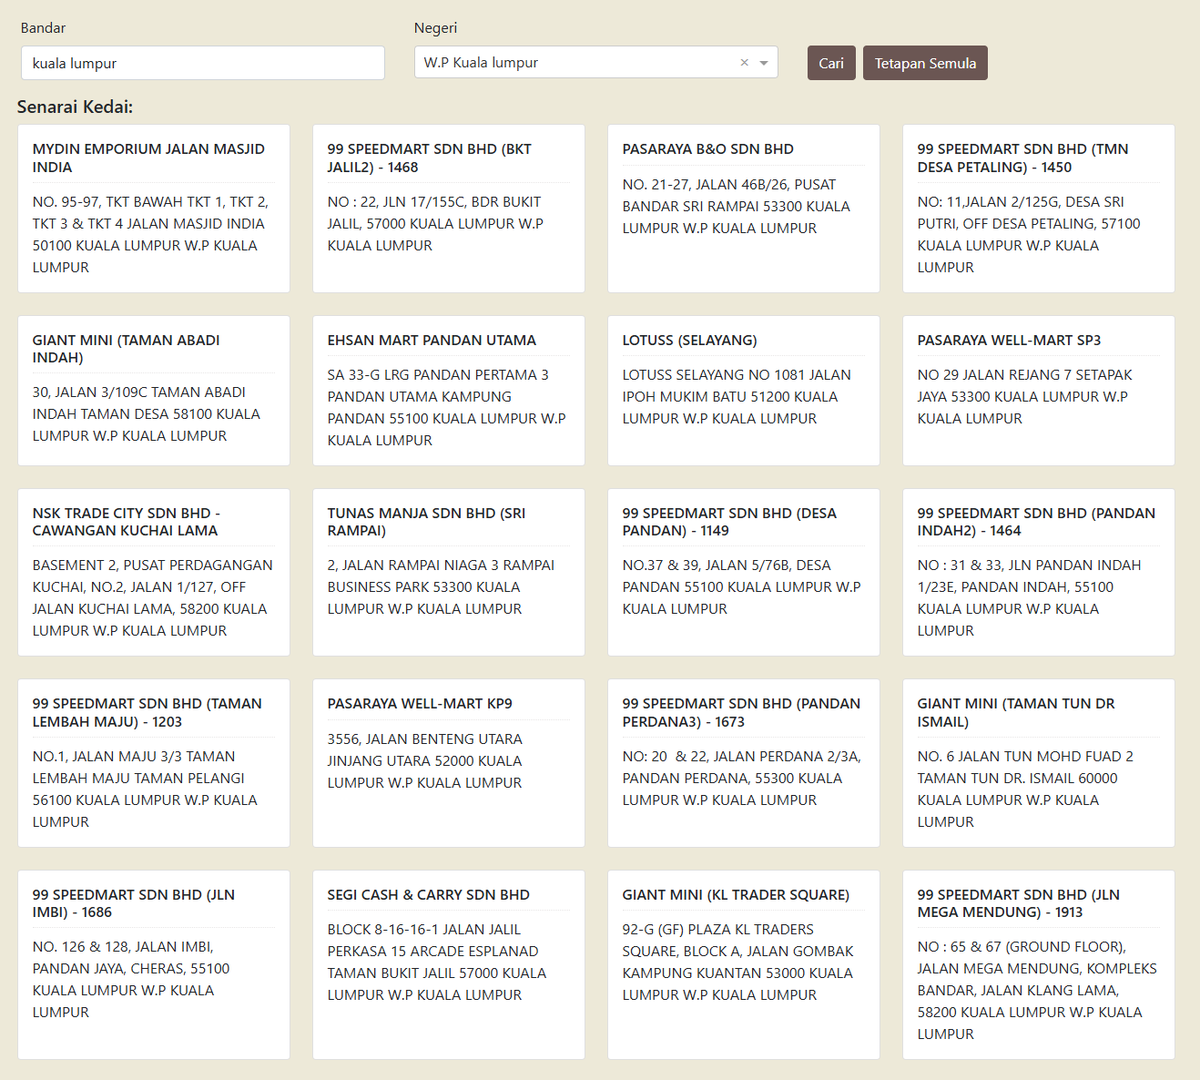Click LOTUSS (SELAYANG) store title
Screen dimensions: 1200x1080
click(x=690, y=340)
